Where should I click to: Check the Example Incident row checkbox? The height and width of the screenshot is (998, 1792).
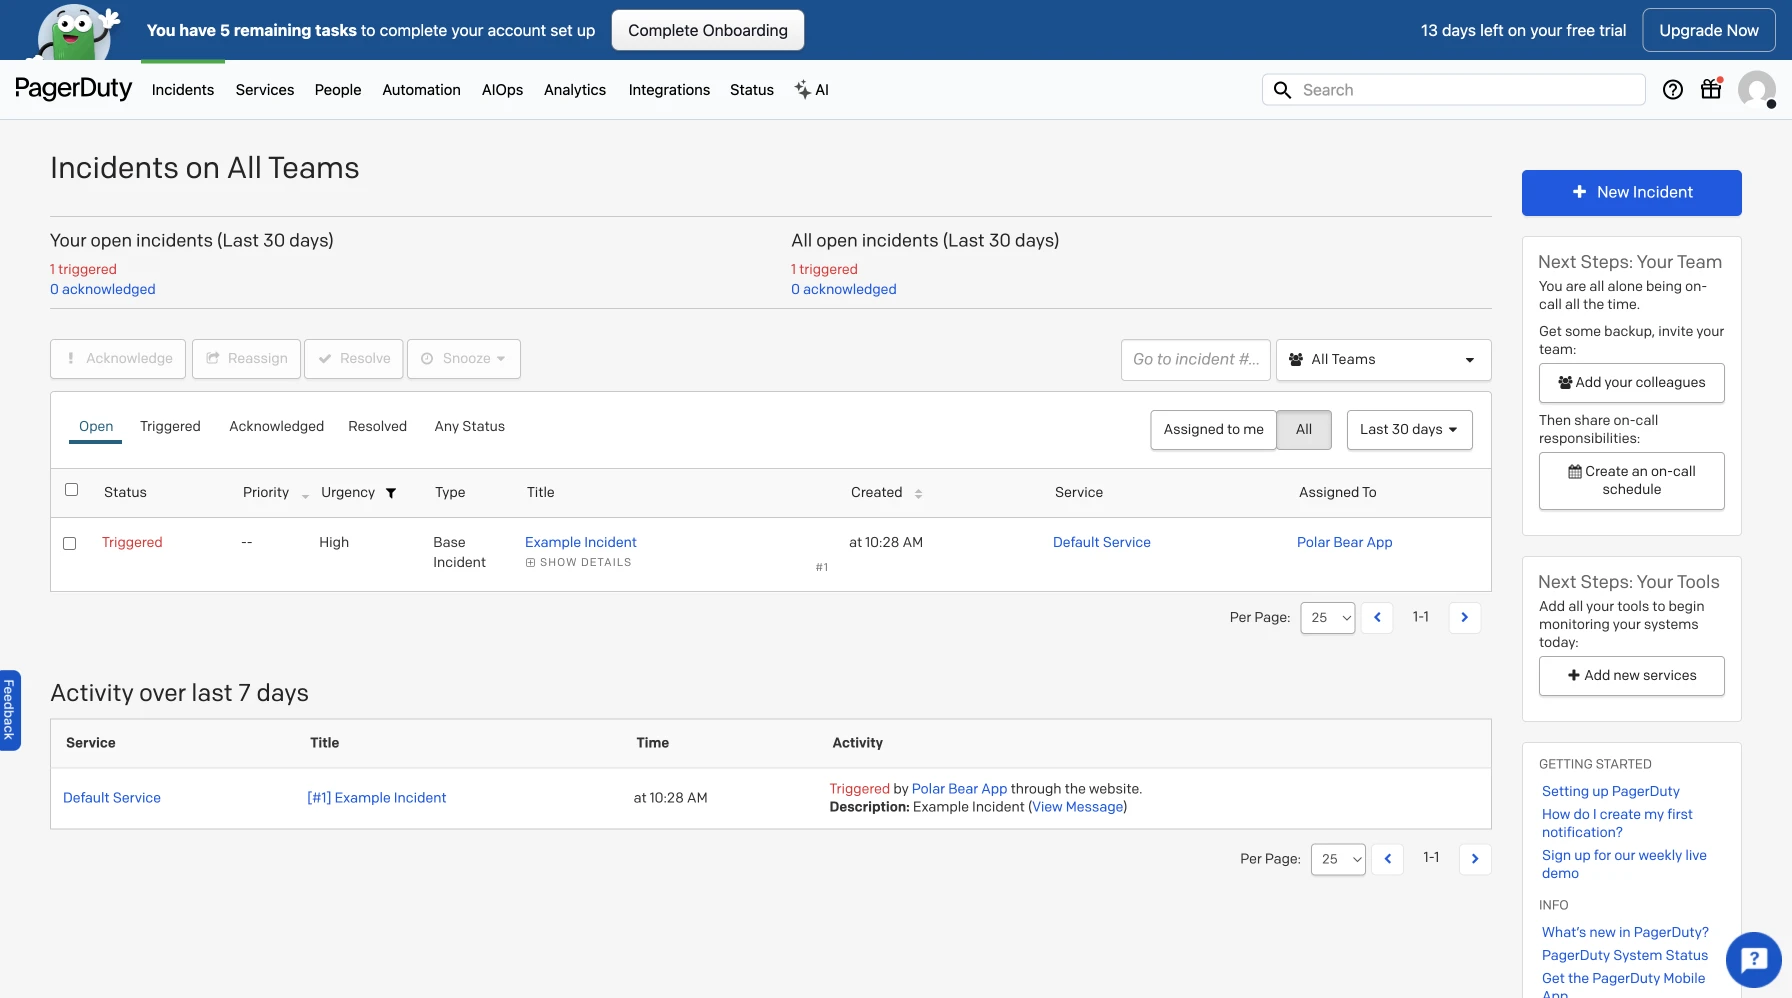pos(70,544)
